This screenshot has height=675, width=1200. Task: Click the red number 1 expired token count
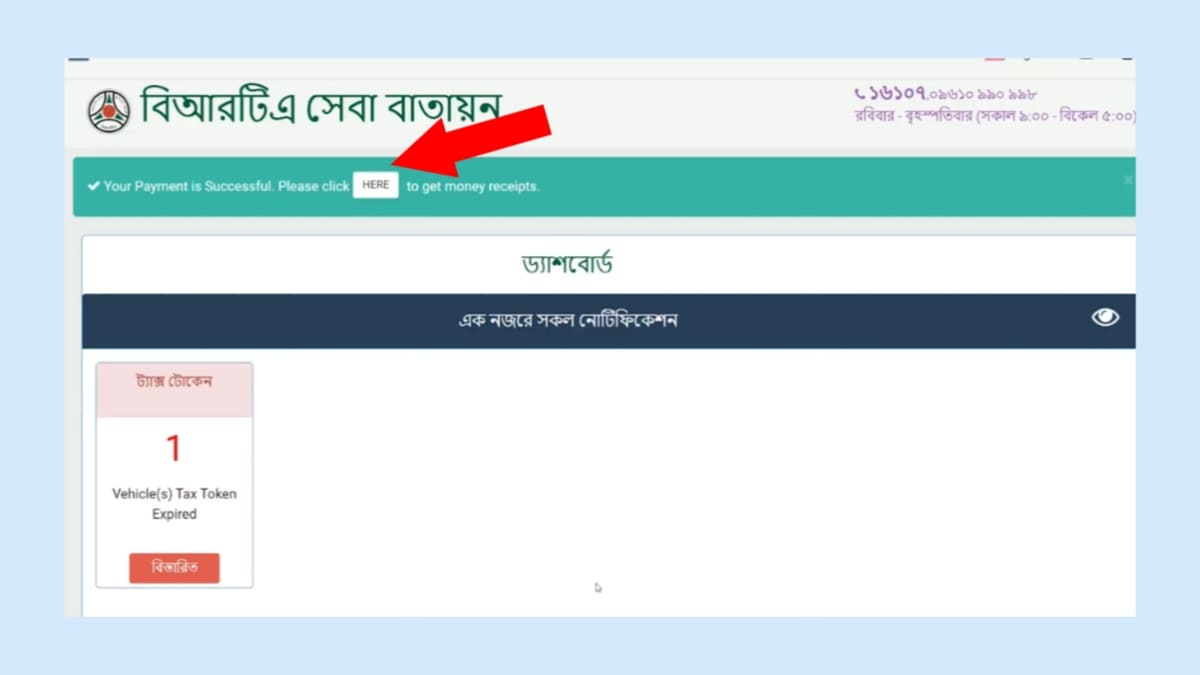tap(173, 448)
